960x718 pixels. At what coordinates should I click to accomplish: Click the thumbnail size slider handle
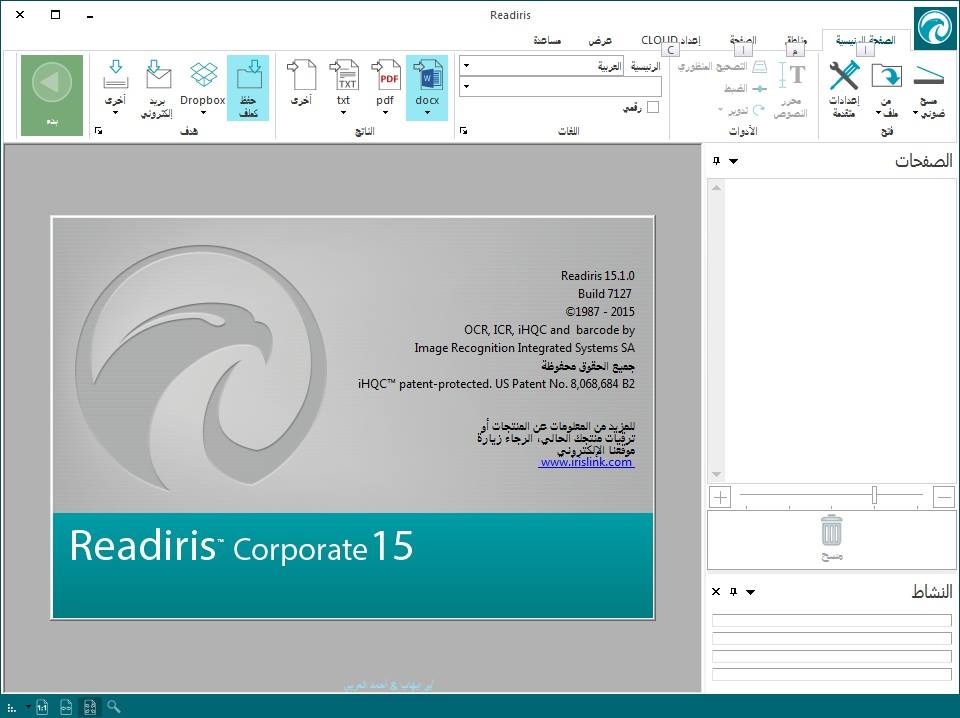pos(874,495)
